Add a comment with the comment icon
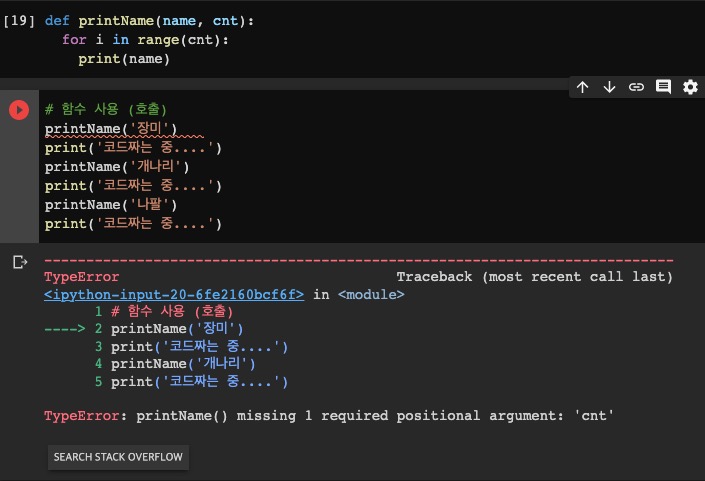Screen dimensions: 705x481 click(663, 87)
